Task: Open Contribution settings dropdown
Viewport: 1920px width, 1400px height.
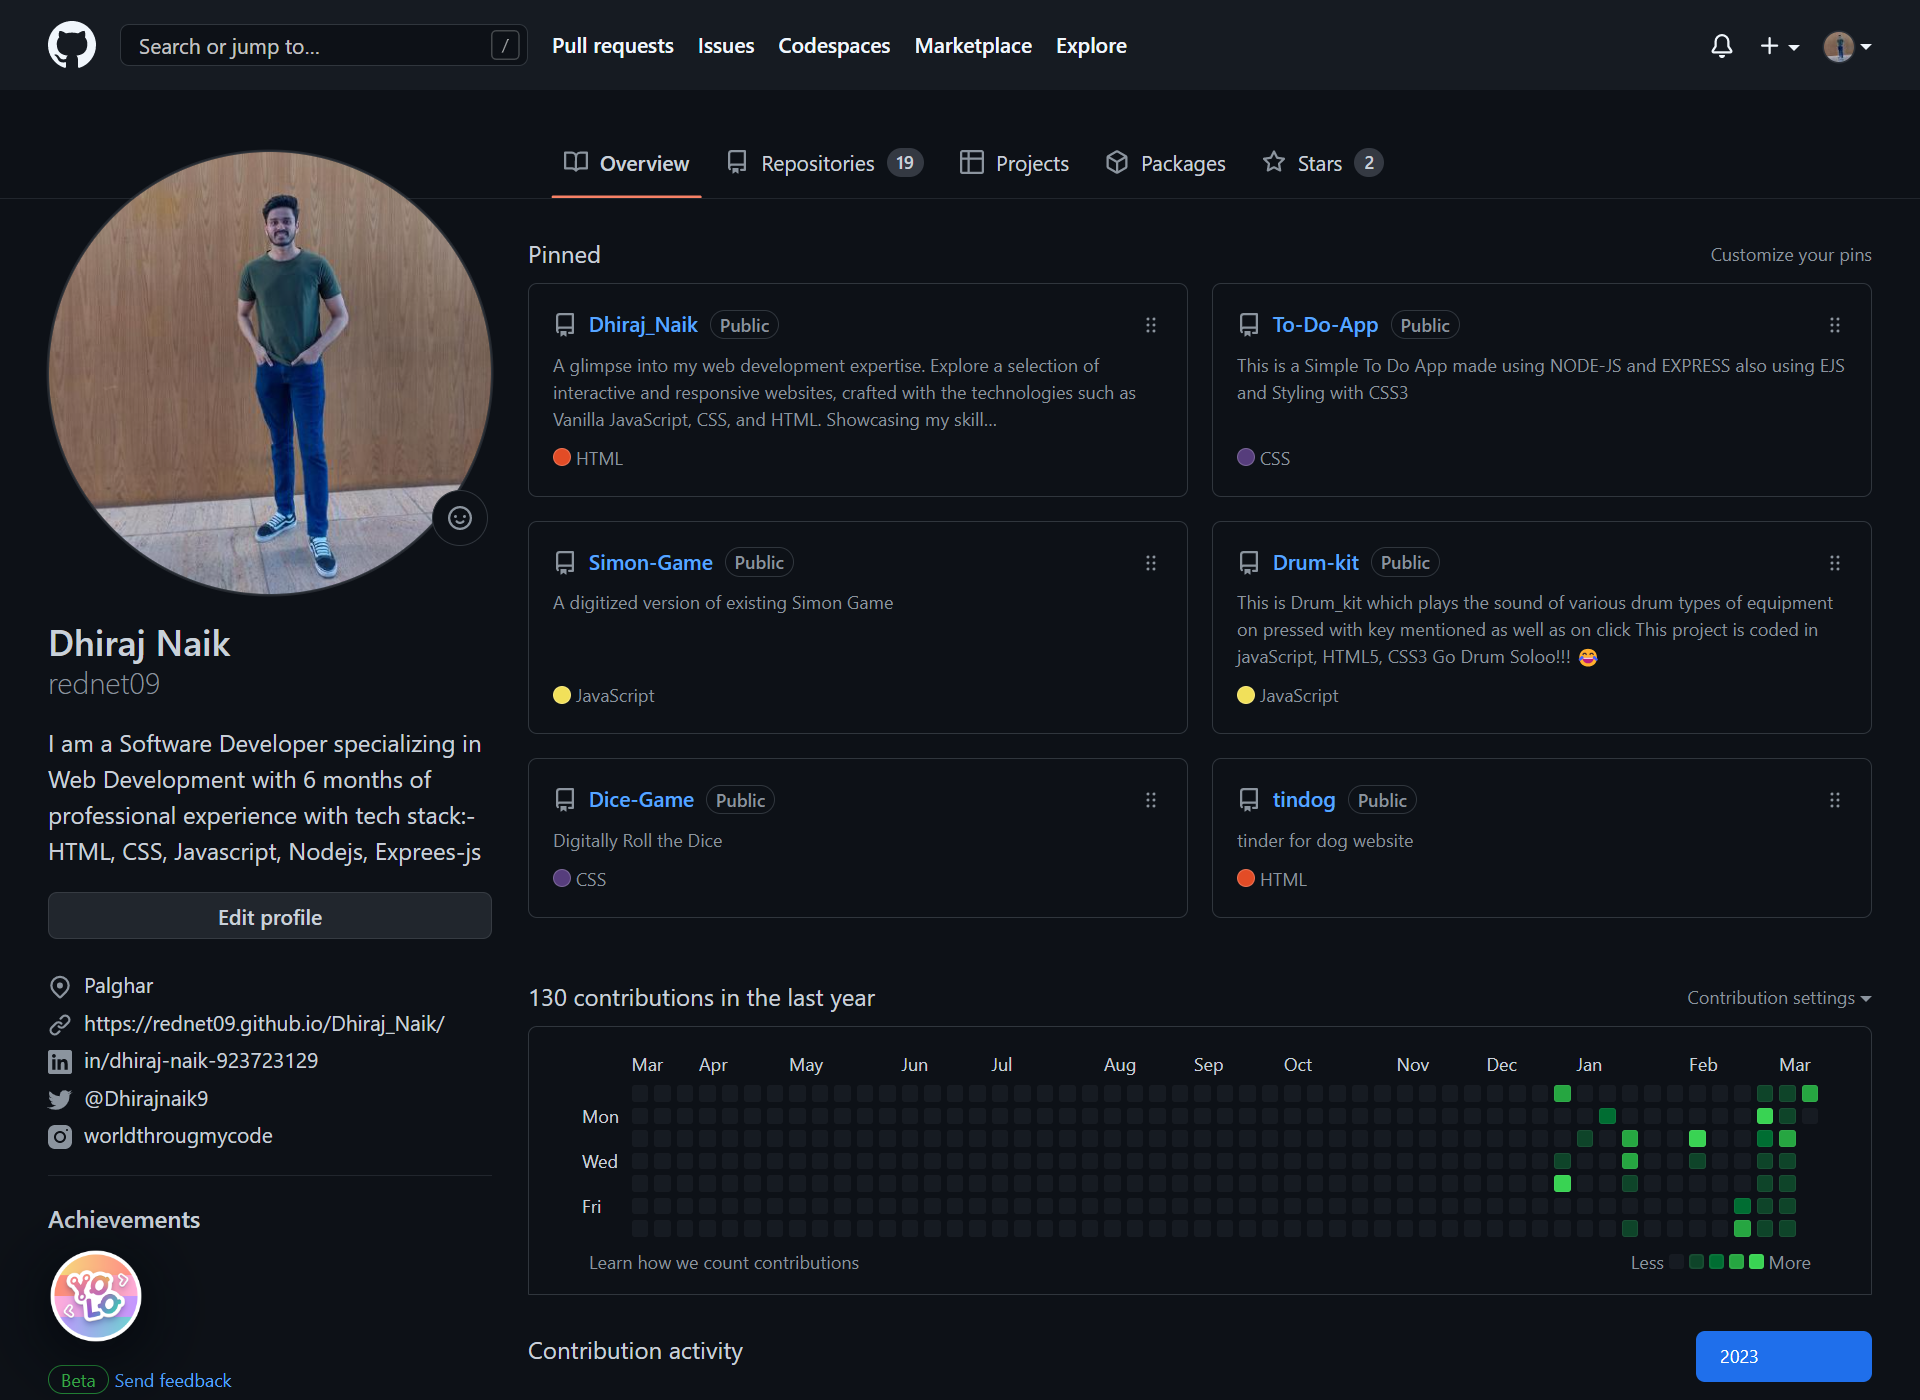Action: pos(1775,997)
